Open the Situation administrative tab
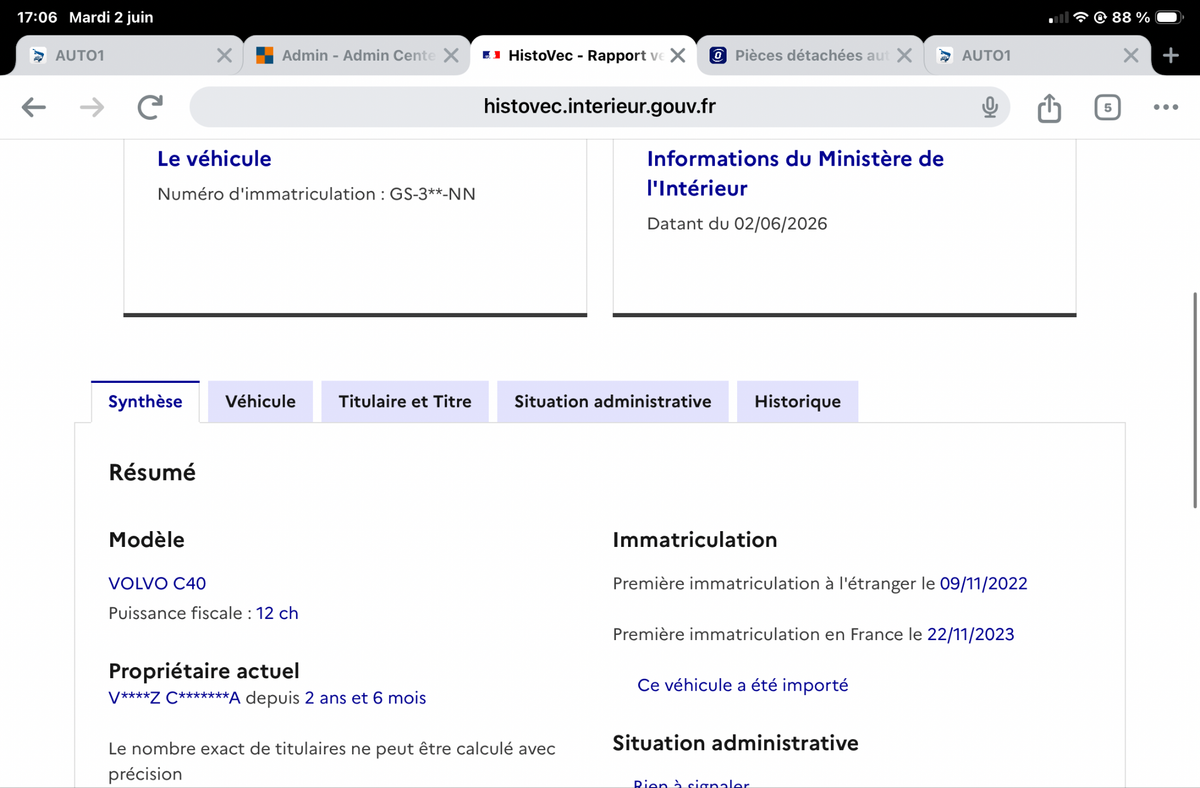Viewport: 1200px width, 788px height. (613, 401)
